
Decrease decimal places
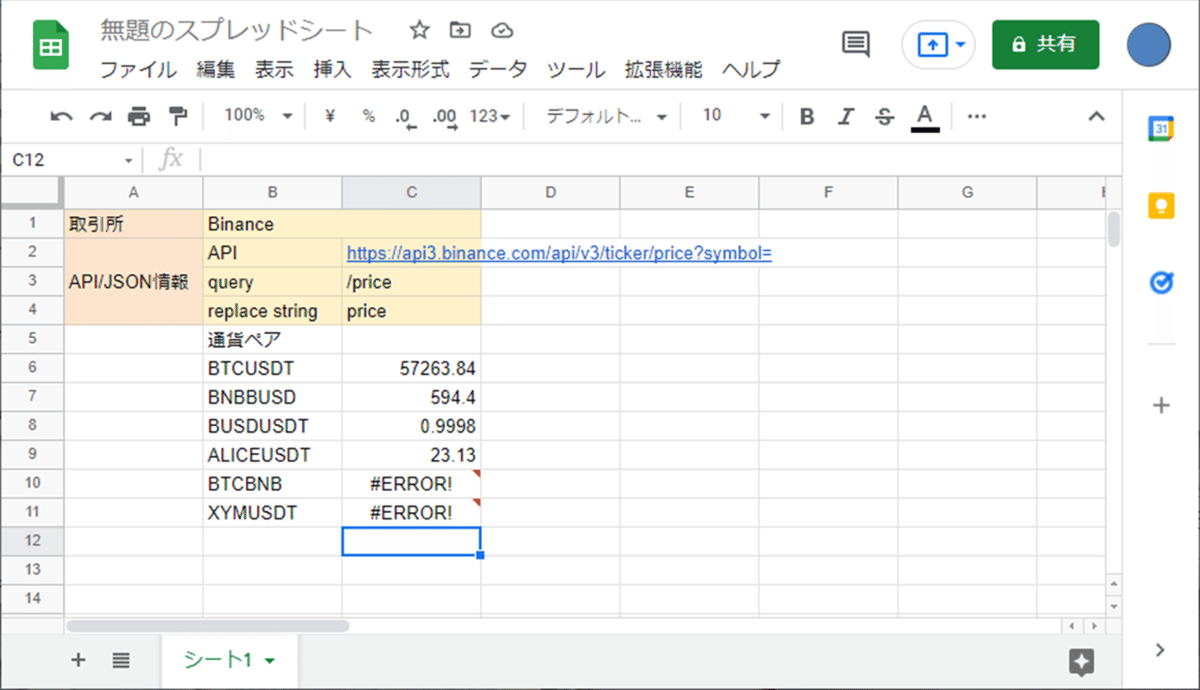pyautogui.click(x=405, y=117)
